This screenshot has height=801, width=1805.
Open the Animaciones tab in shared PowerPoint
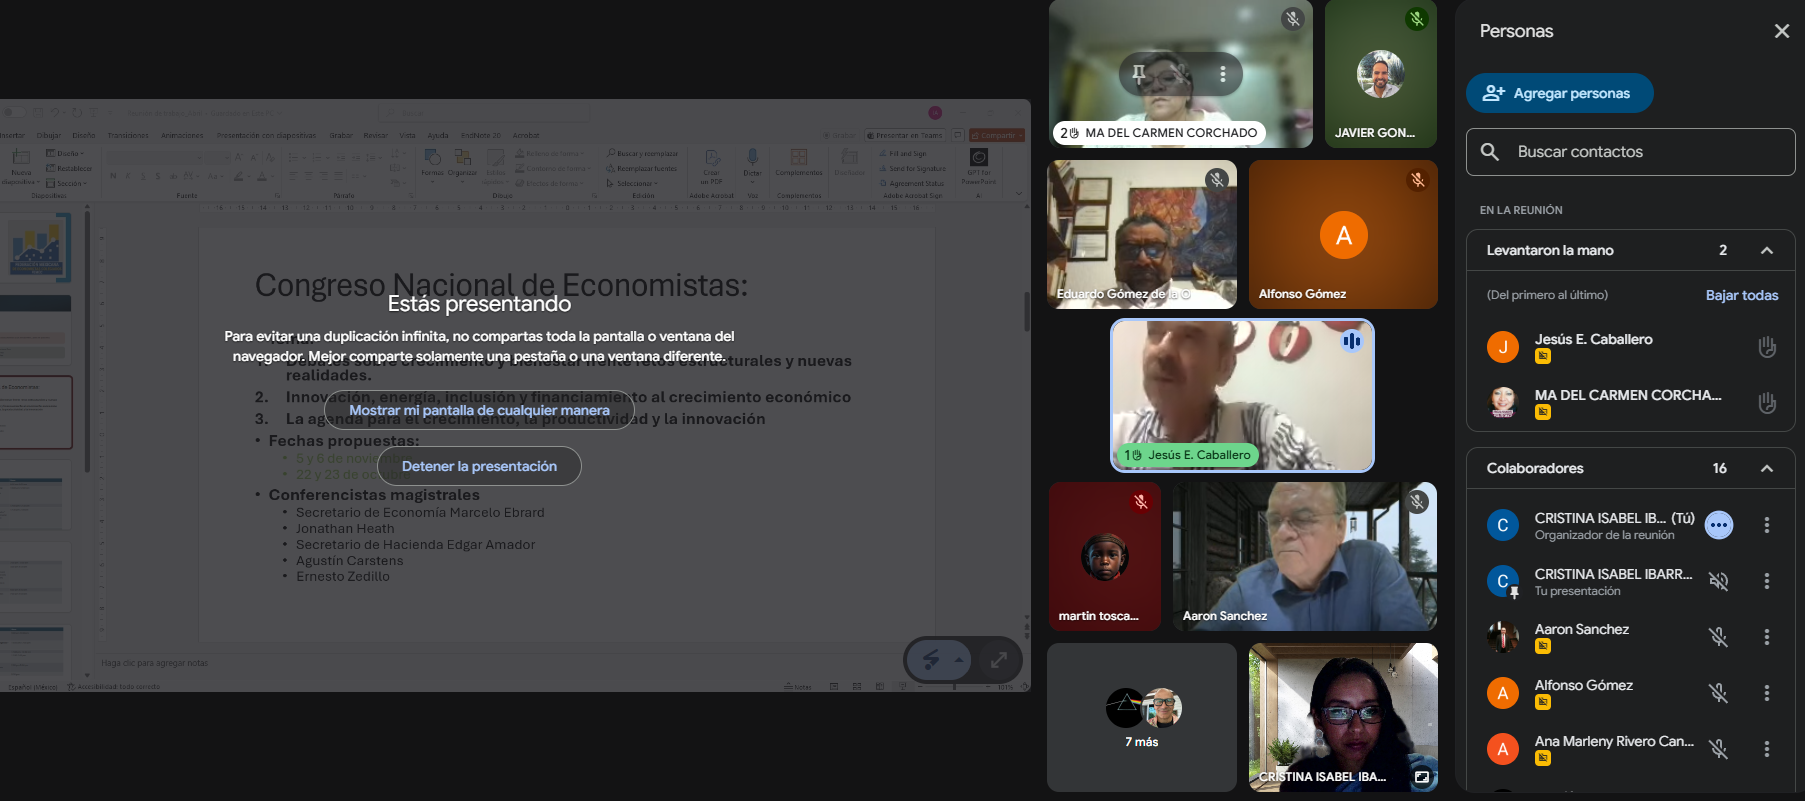[x=182, y=135]
